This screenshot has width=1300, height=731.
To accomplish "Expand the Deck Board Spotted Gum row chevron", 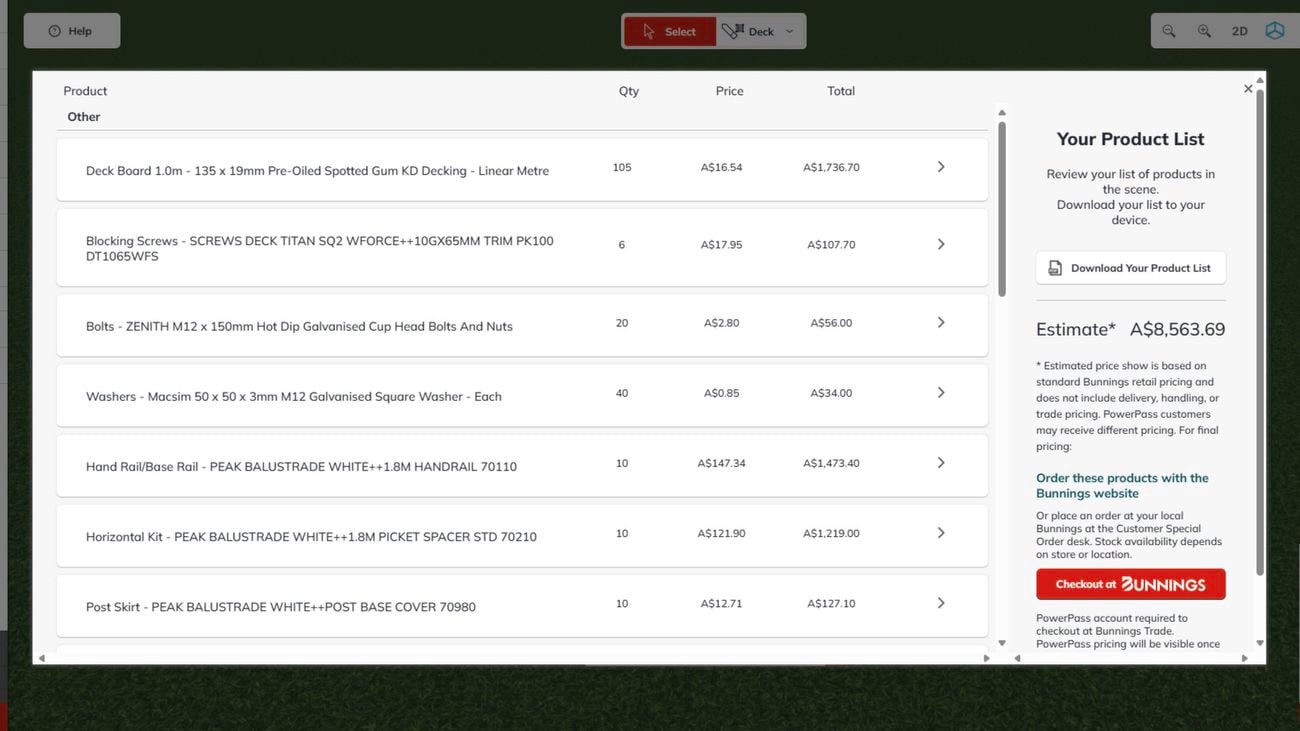I will (x=941, y=167).
